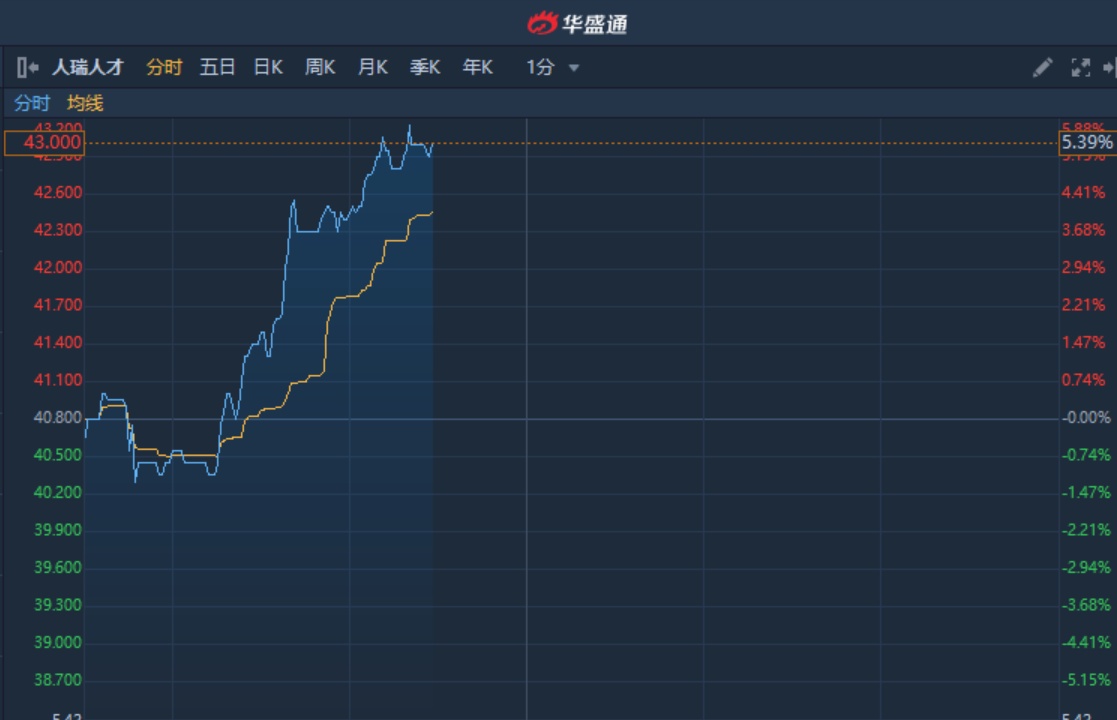Toggle the yellow 均线 average line legend
The image size is (1117, 720).
[x=85, y=103]
